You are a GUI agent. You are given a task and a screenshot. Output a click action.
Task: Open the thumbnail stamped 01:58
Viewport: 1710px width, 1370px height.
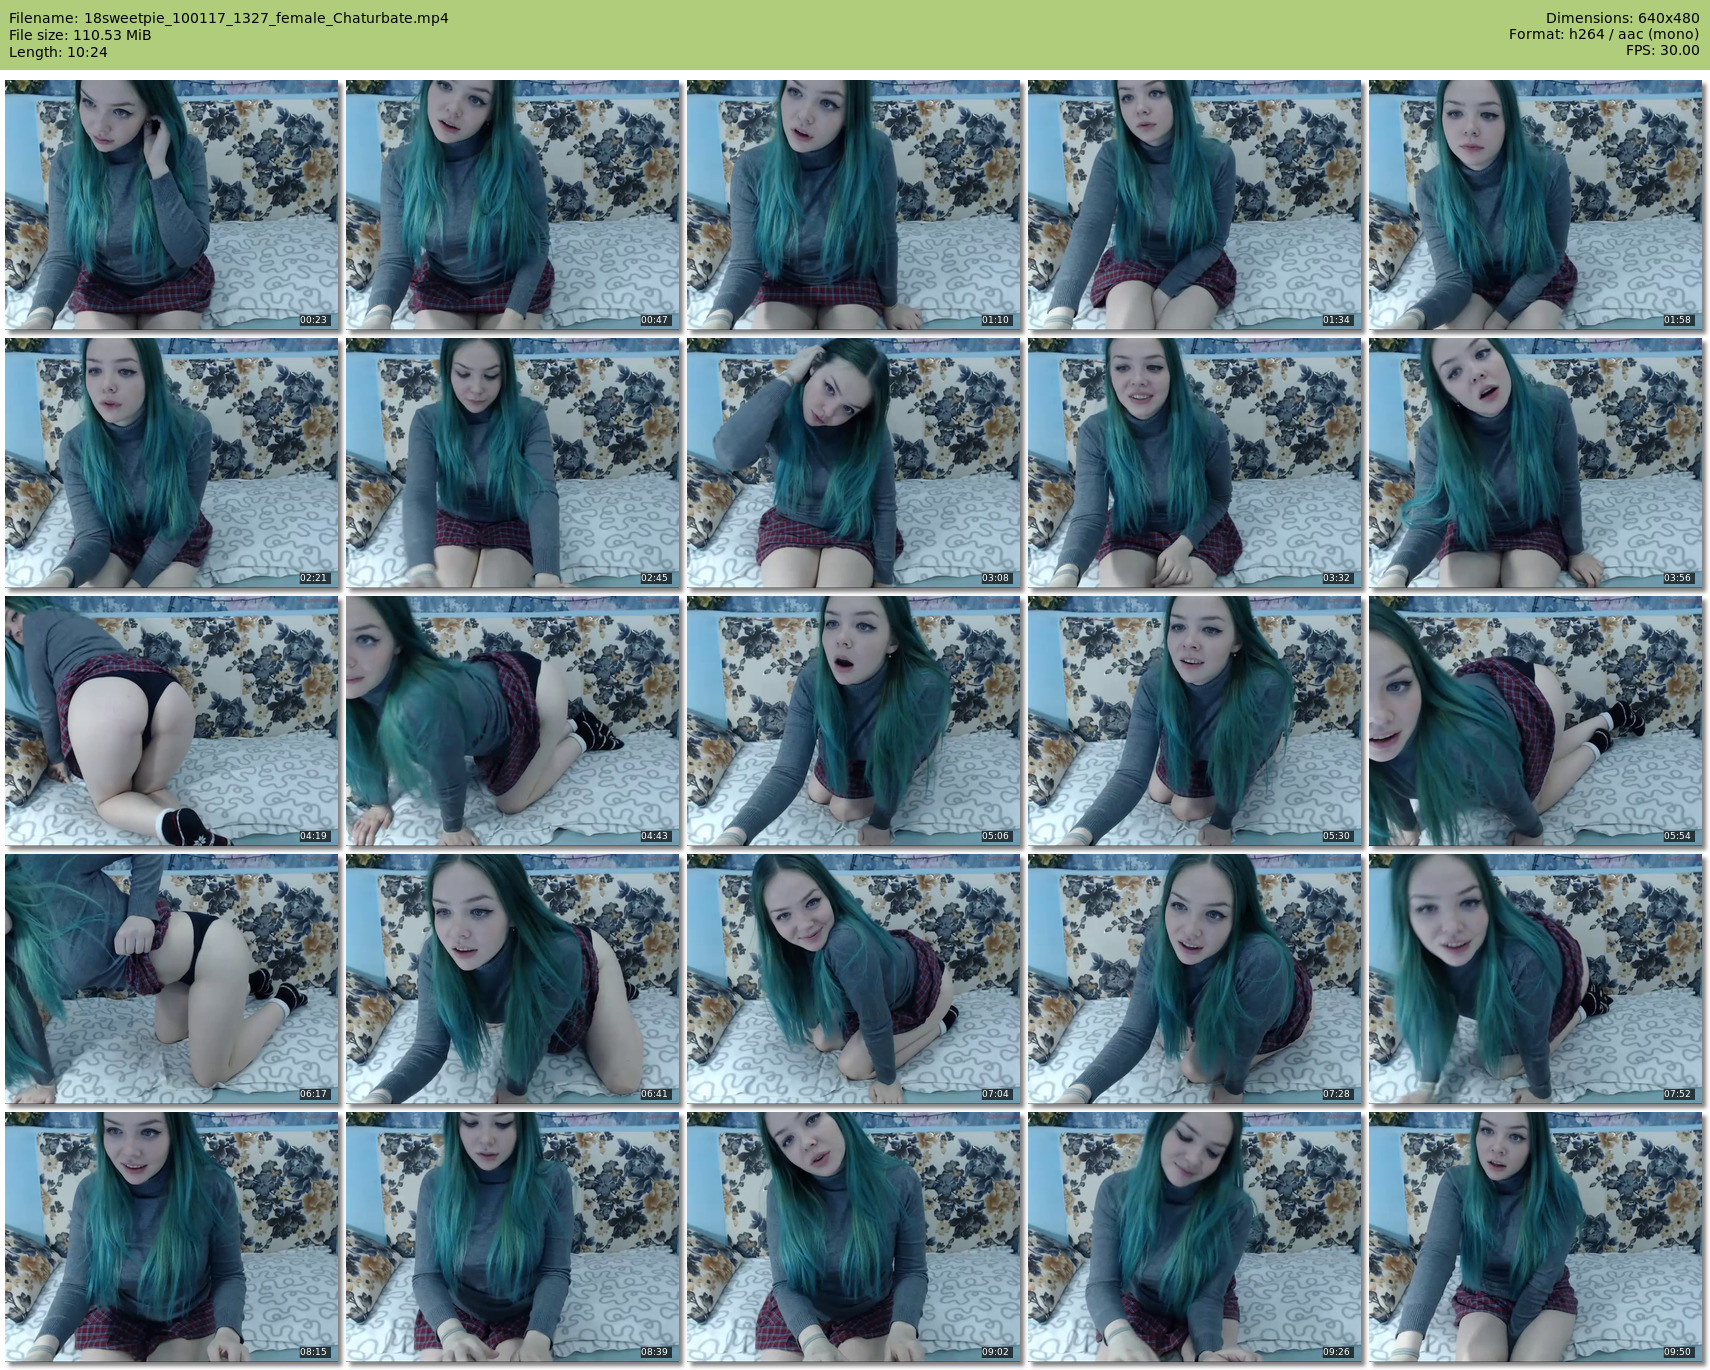1536,205
